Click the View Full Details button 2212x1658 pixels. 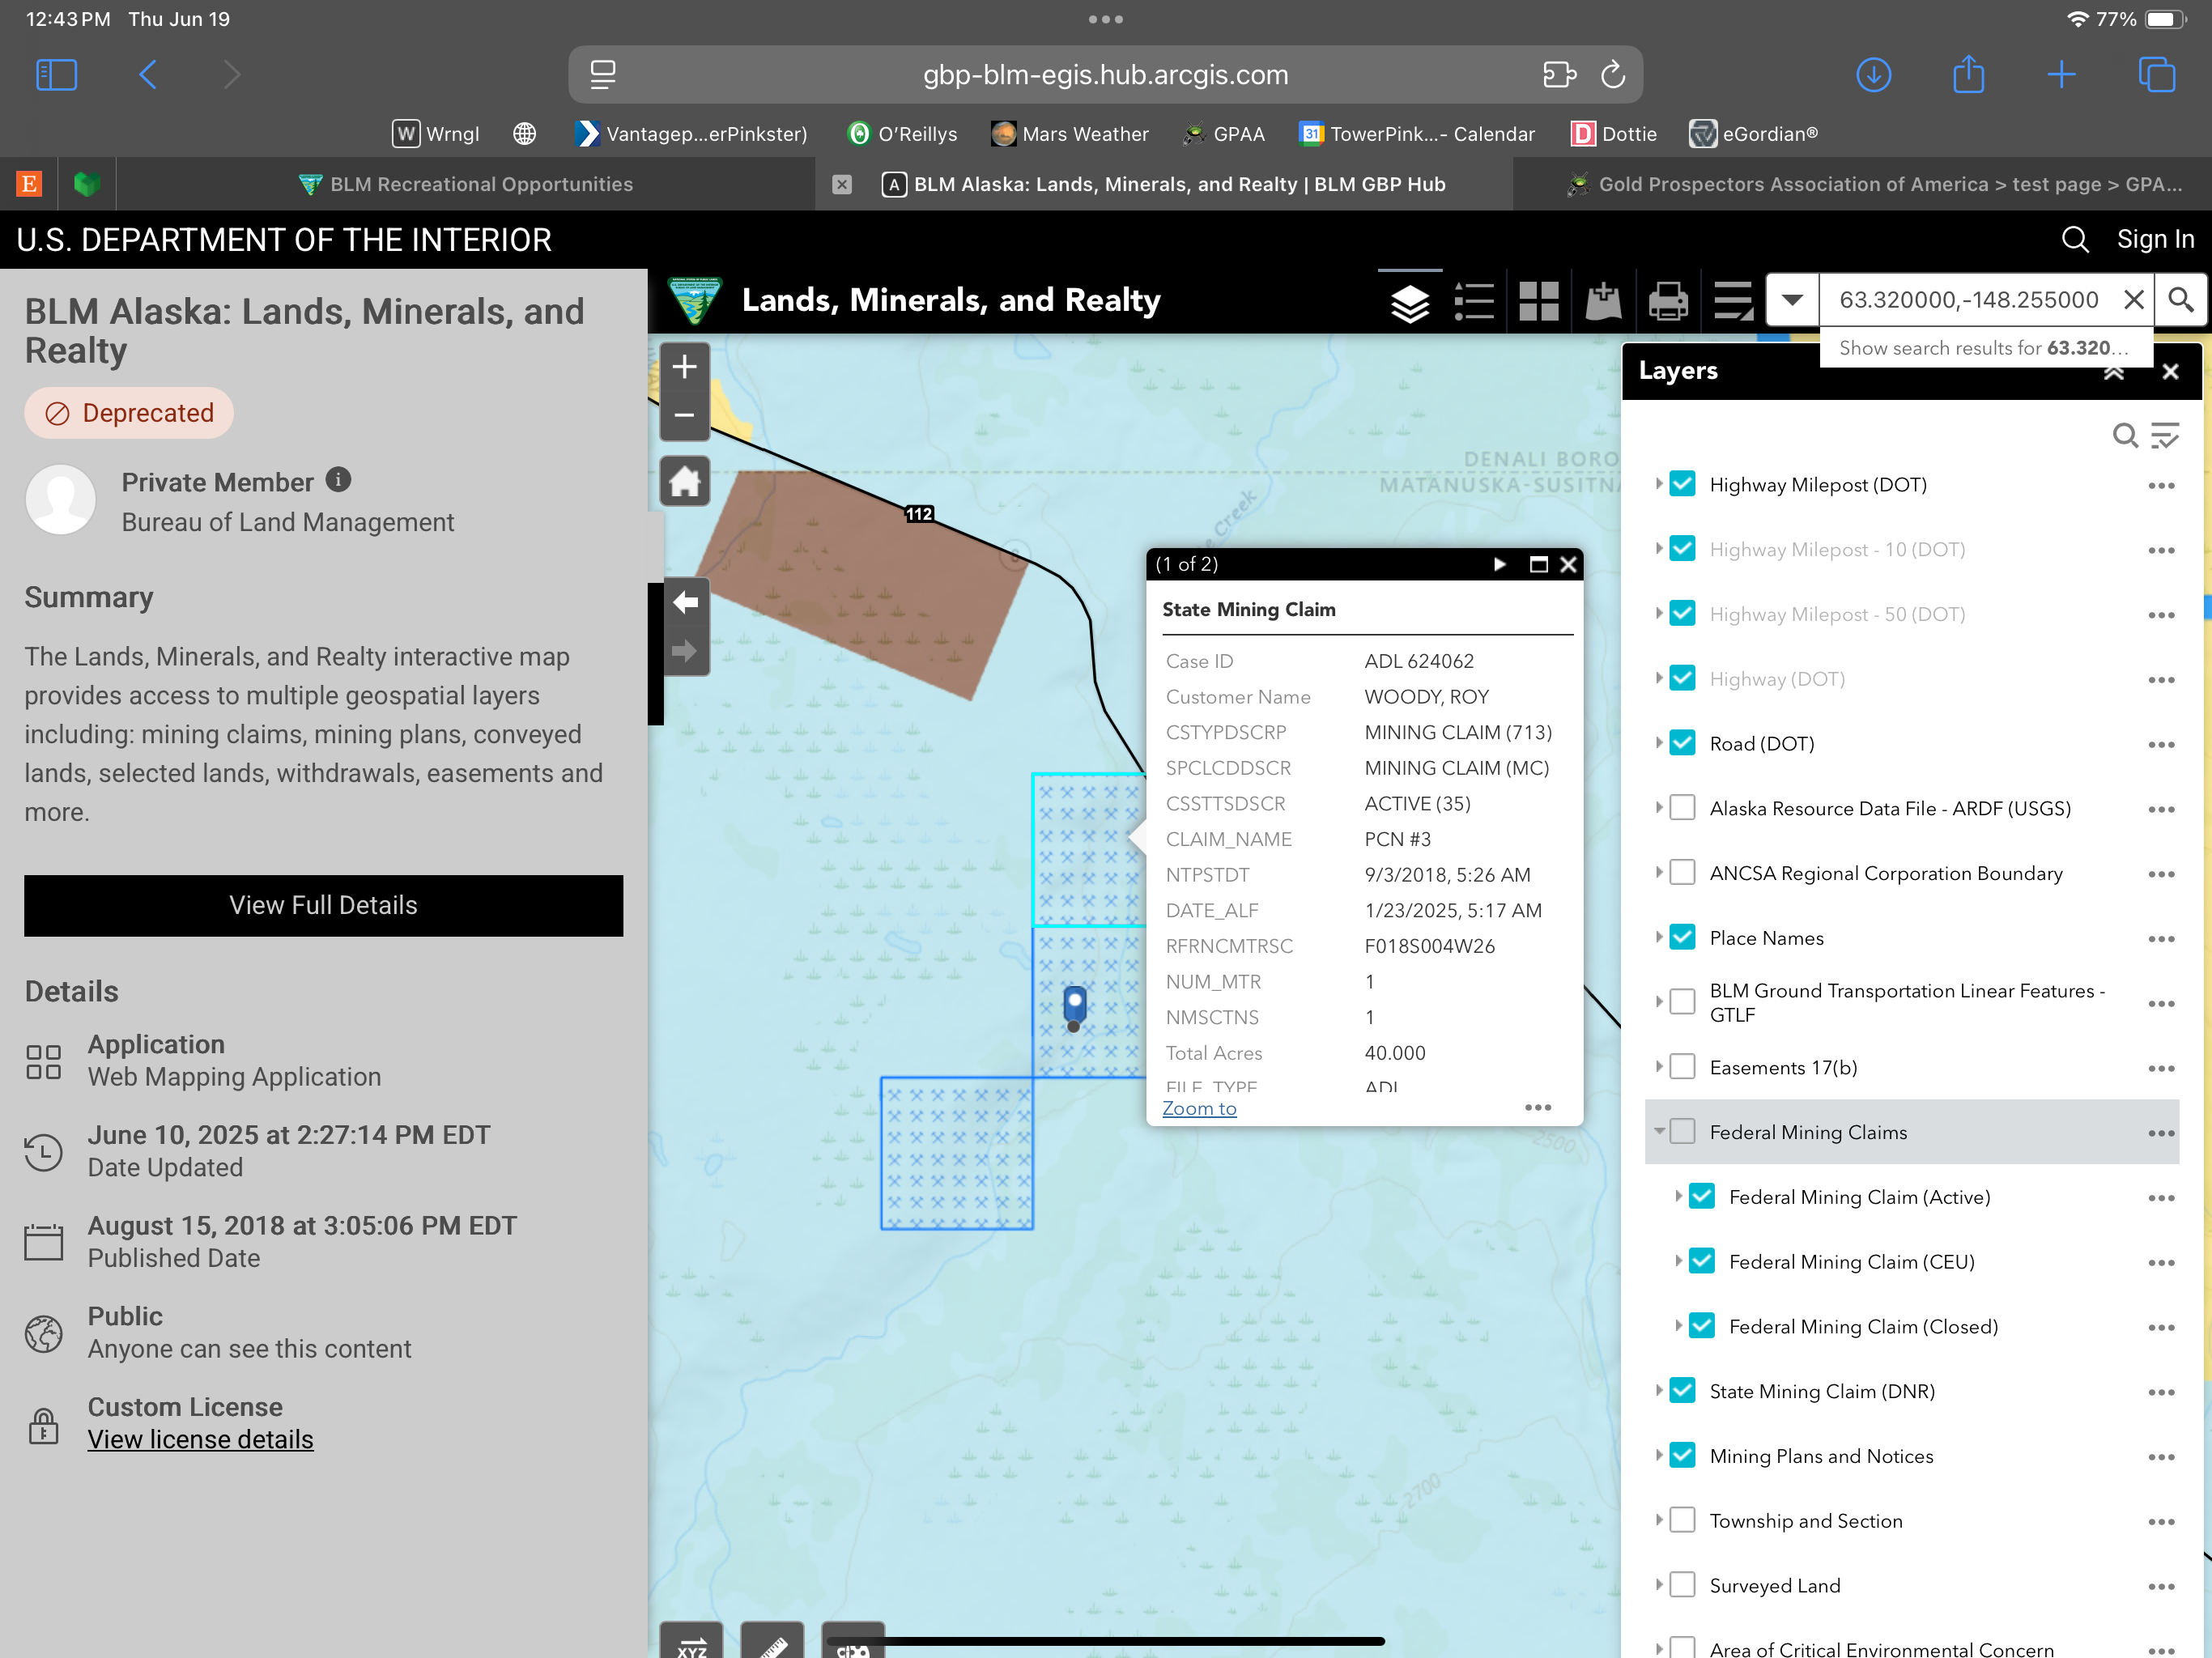pyautogui.click(x=323, y=905)
